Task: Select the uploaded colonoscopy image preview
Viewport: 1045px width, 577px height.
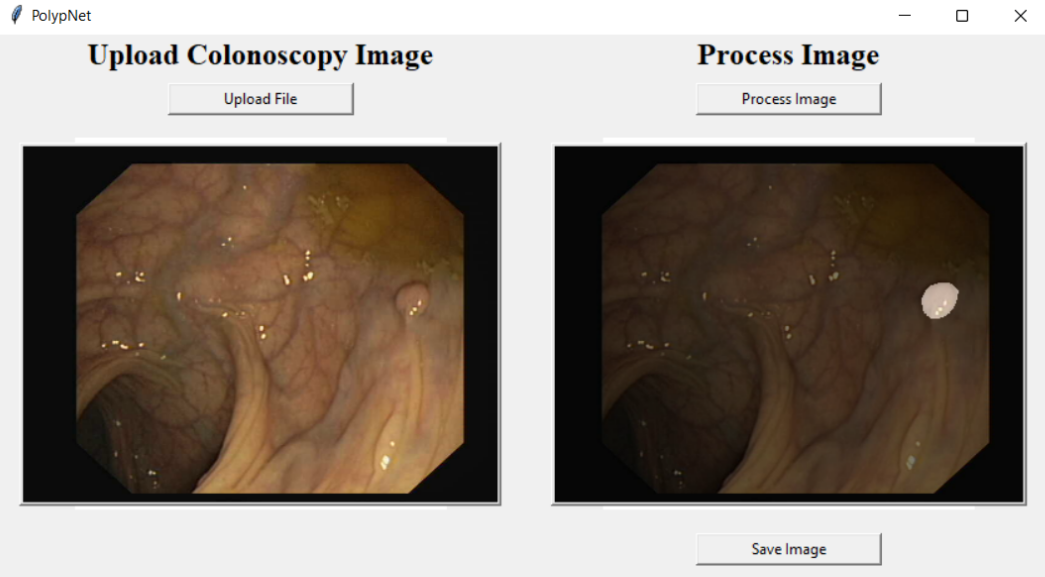Action: [x=261, y=324]
